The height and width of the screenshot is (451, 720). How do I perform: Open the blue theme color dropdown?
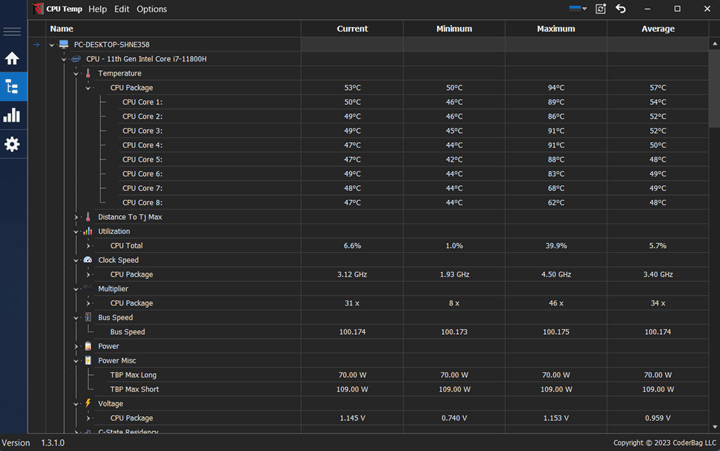coord(578,8)
